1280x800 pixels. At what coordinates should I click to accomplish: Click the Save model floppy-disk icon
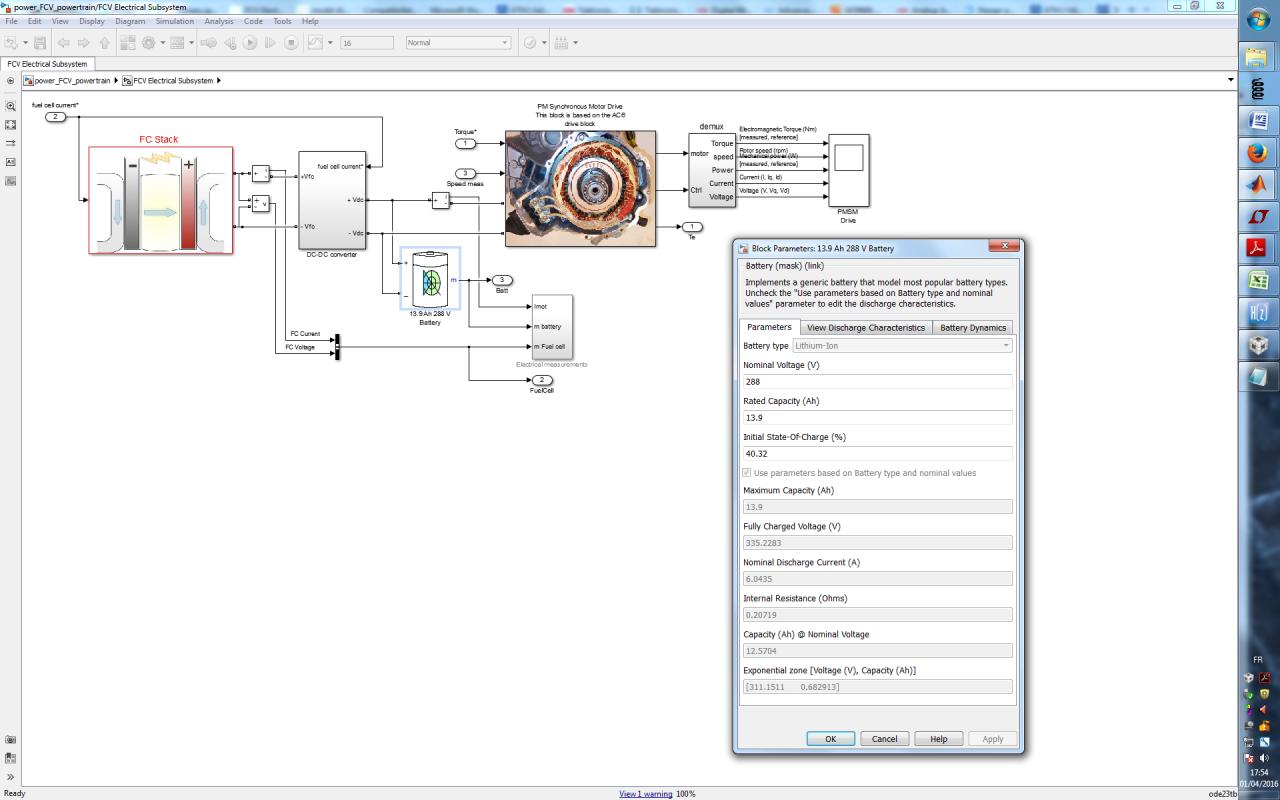tap(40, 43)
